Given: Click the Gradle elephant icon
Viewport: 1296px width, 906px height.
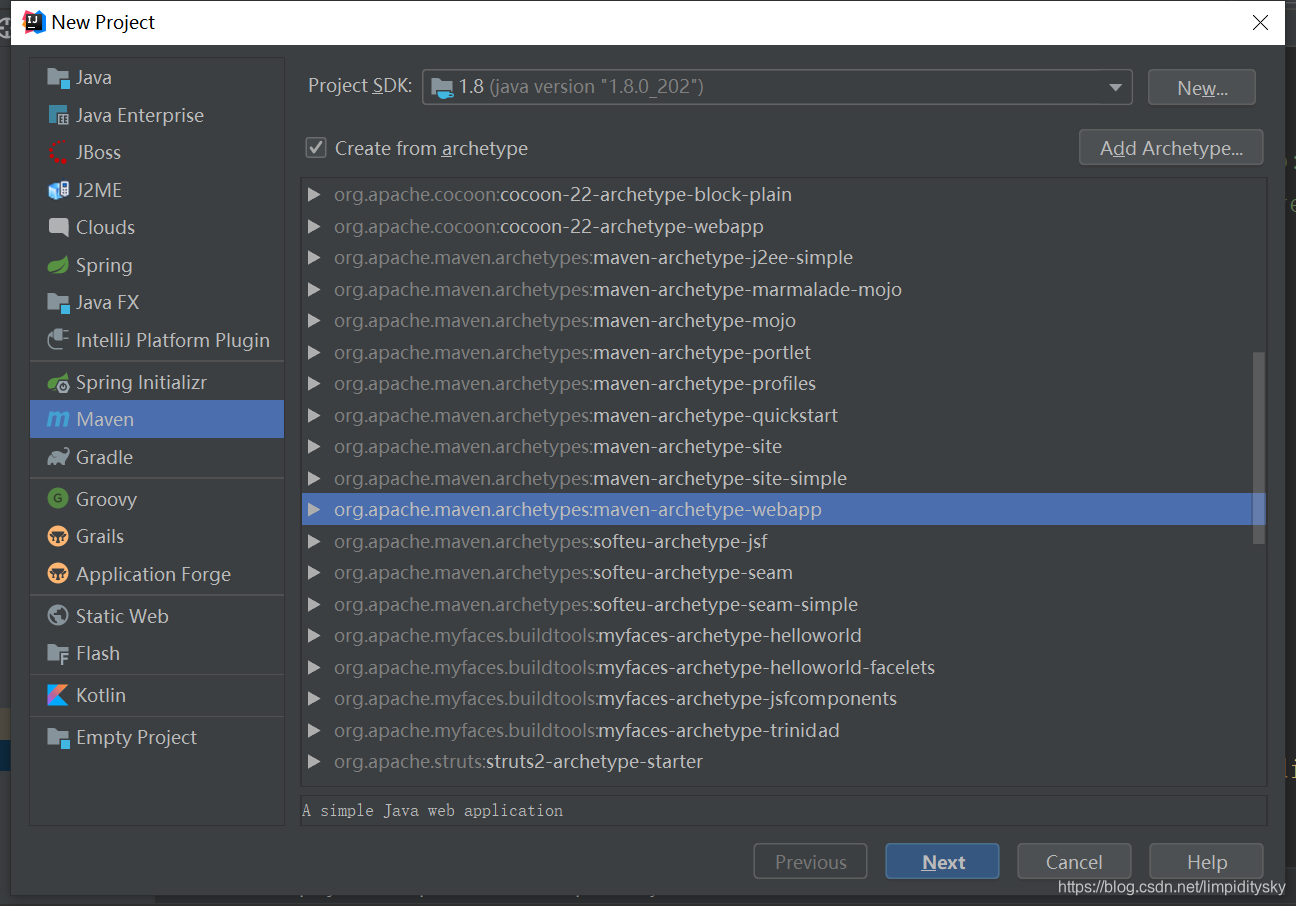Looking at the screenshot, I should (58, 457).
